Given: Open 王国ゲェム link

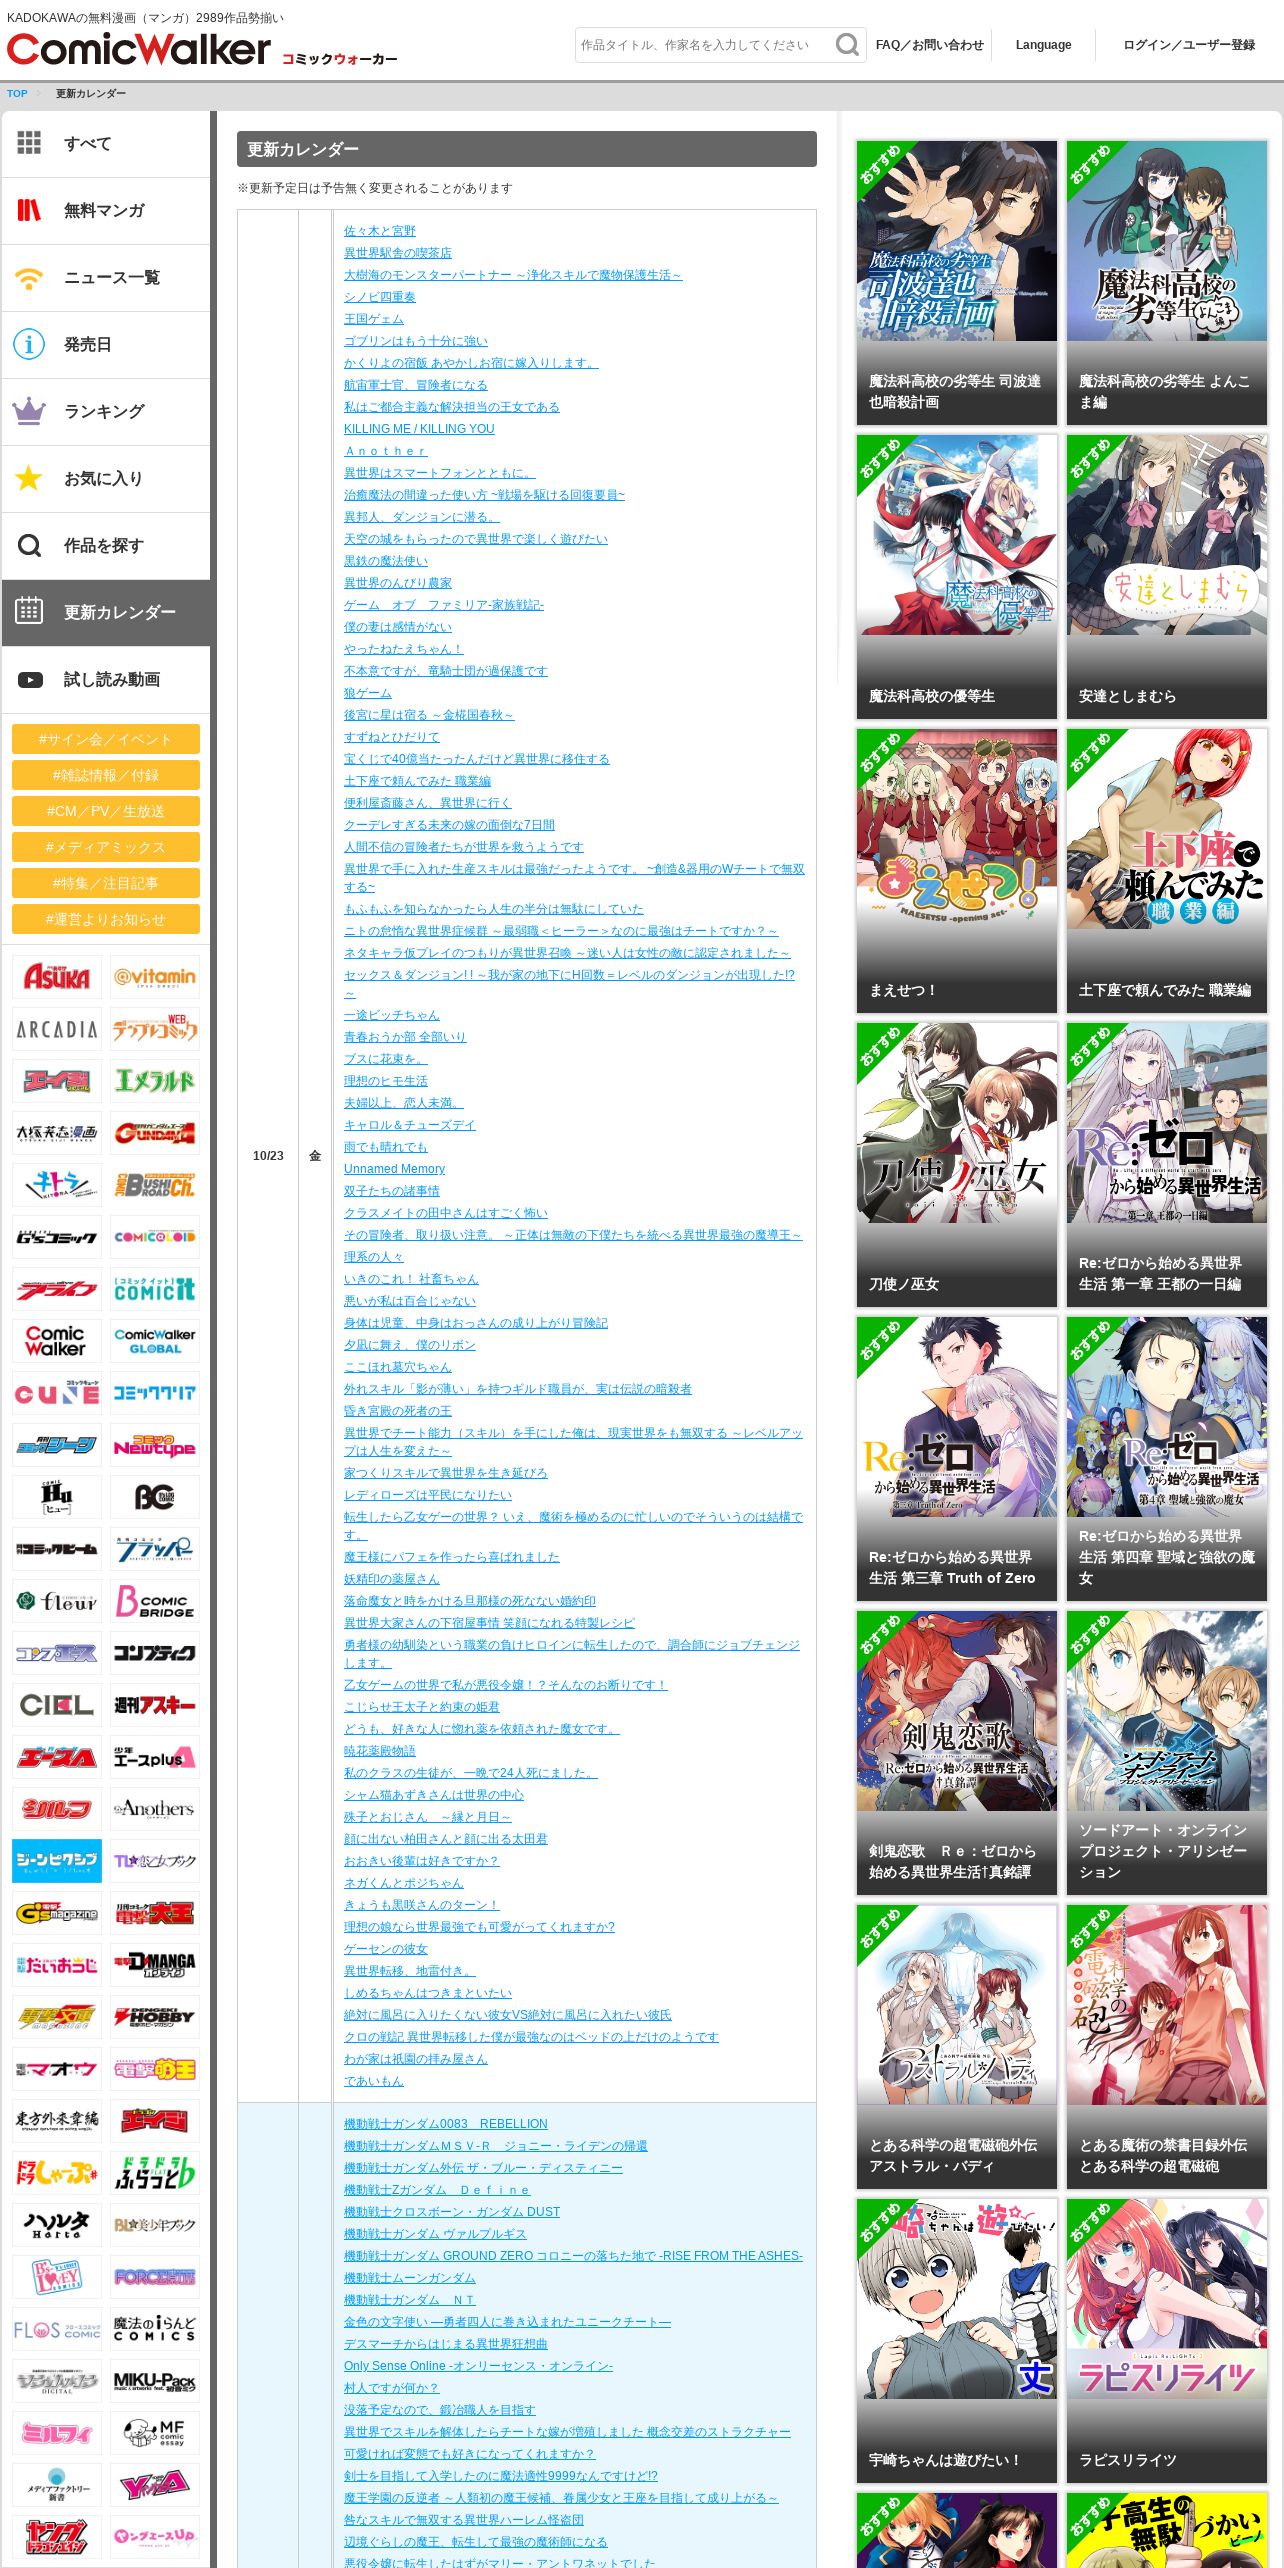Looking at the screenshot, I should [374, 319].
